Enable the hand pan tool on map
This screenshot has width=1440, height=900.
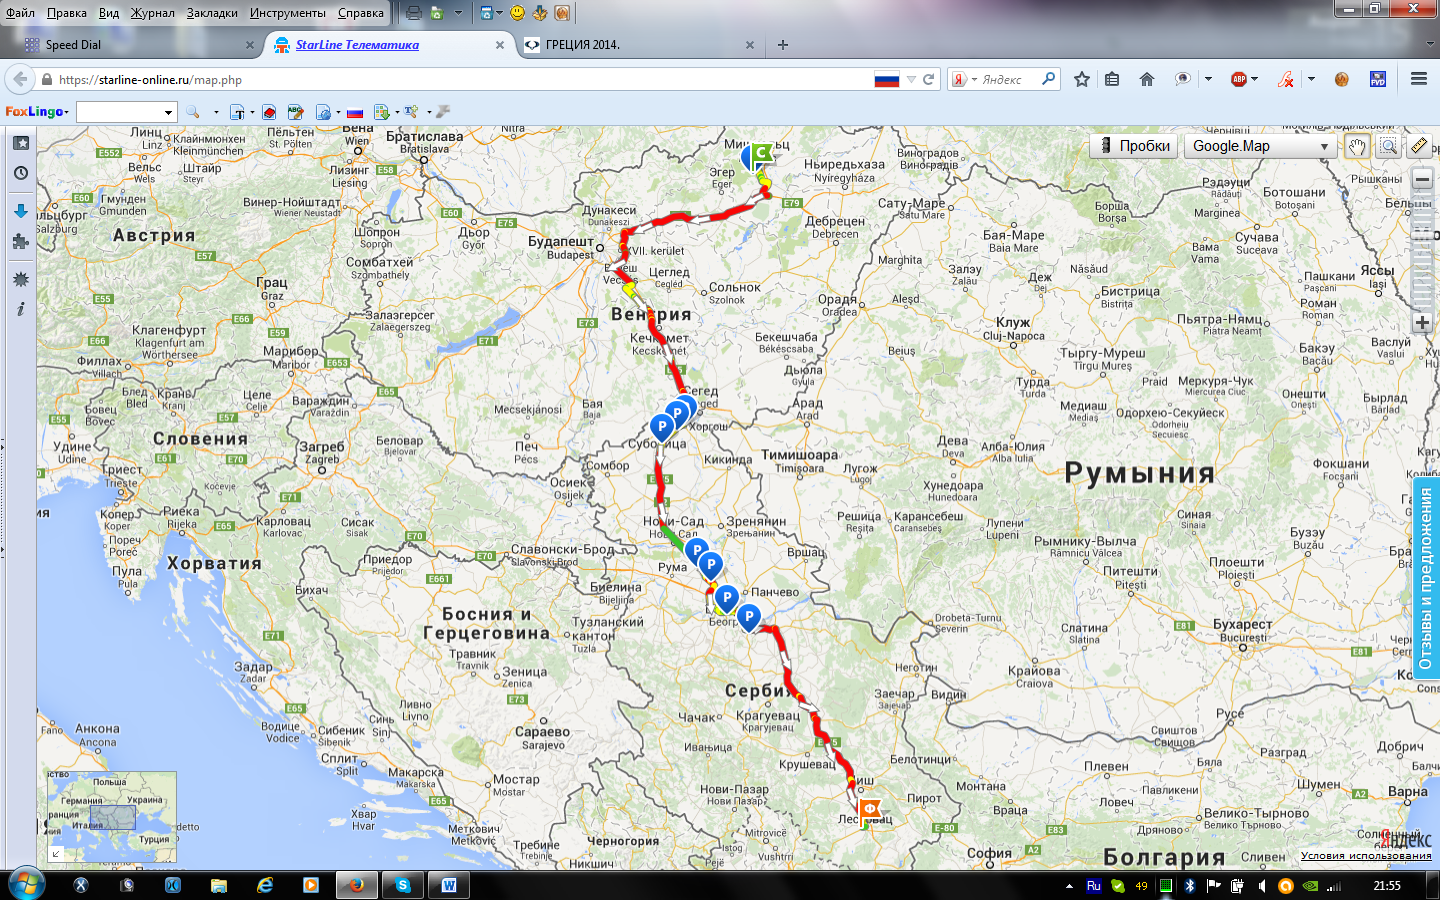pyautogui.click(x=1356, y=146)
